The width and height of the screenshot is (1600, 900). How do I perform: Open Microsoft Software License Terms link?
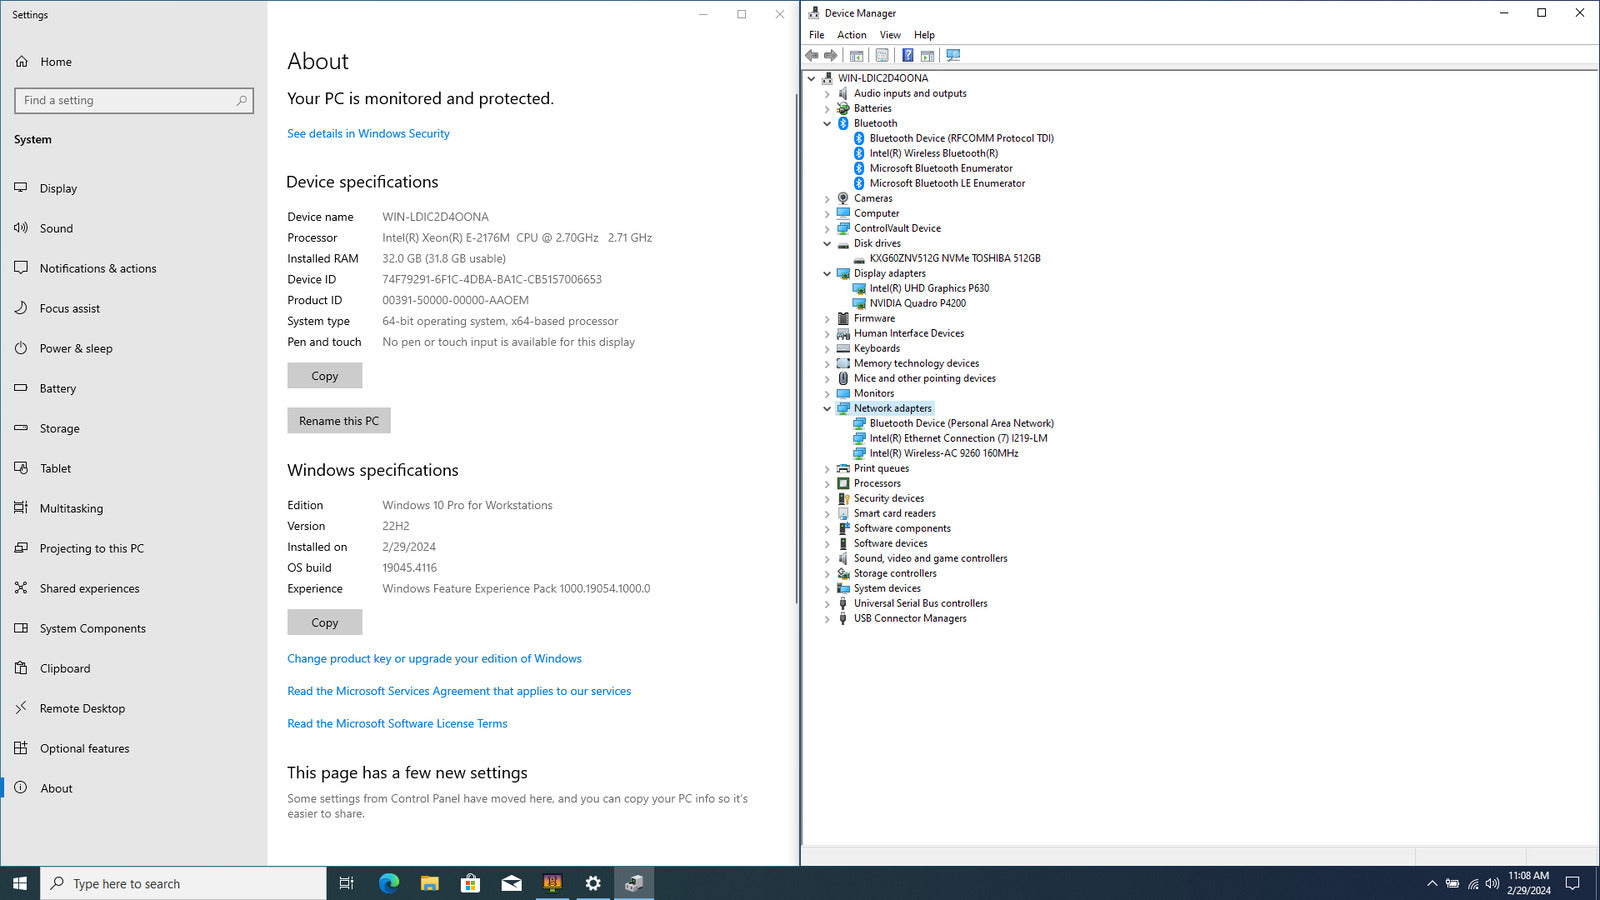(397, 723)
